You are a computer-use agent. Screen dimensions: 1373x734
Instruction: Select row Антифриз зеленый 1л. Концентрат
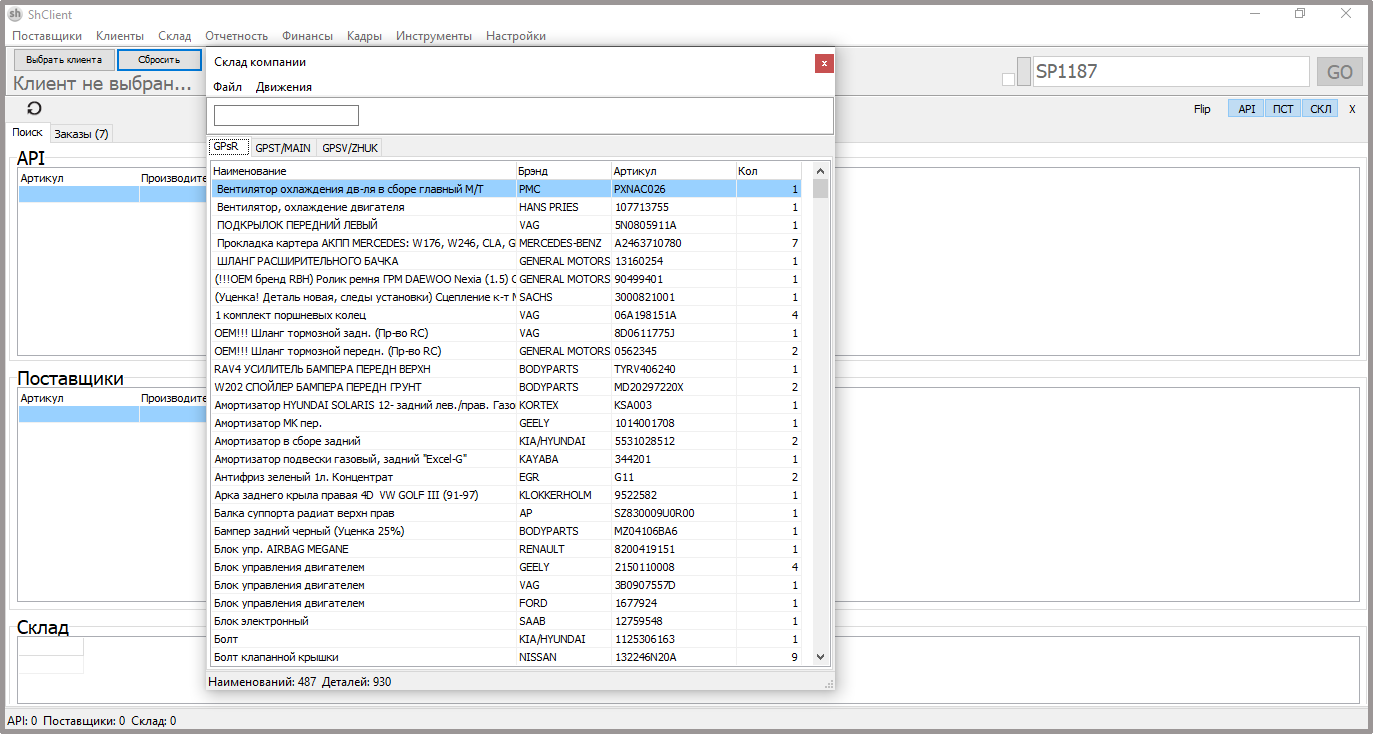pyautogui.click(x=506, y=477)
